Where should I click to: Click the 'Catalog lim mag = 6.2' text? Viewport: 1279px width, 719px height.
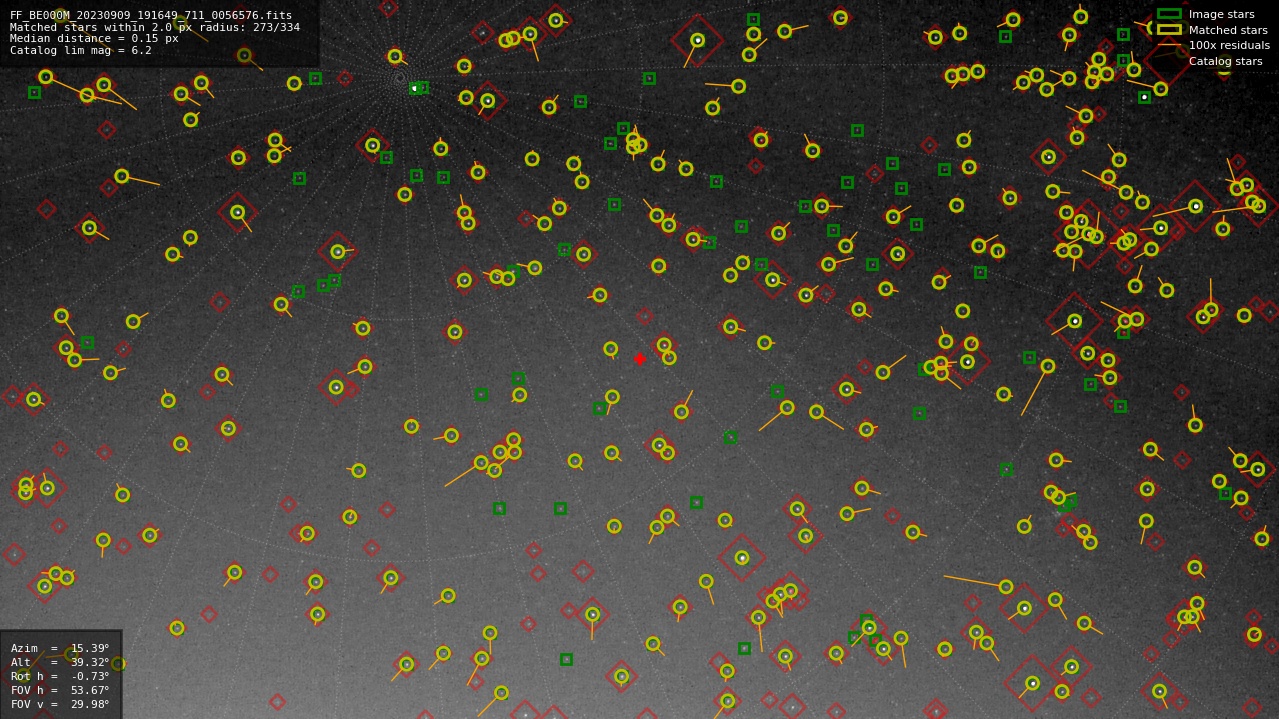pyautogui.click(x=81, y=50)
